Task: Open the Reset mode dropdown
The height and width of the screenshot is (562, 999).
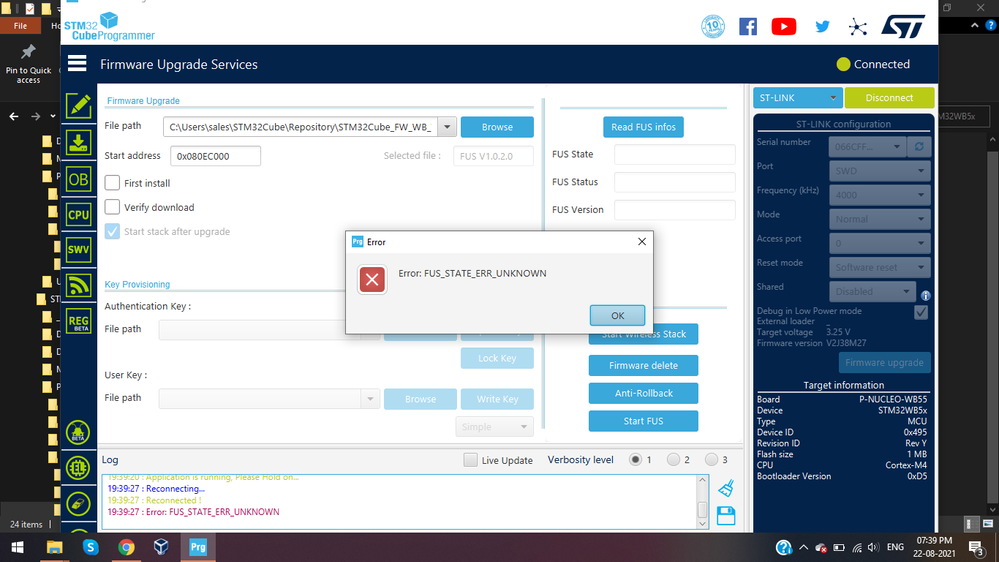Action: point(879,267)
